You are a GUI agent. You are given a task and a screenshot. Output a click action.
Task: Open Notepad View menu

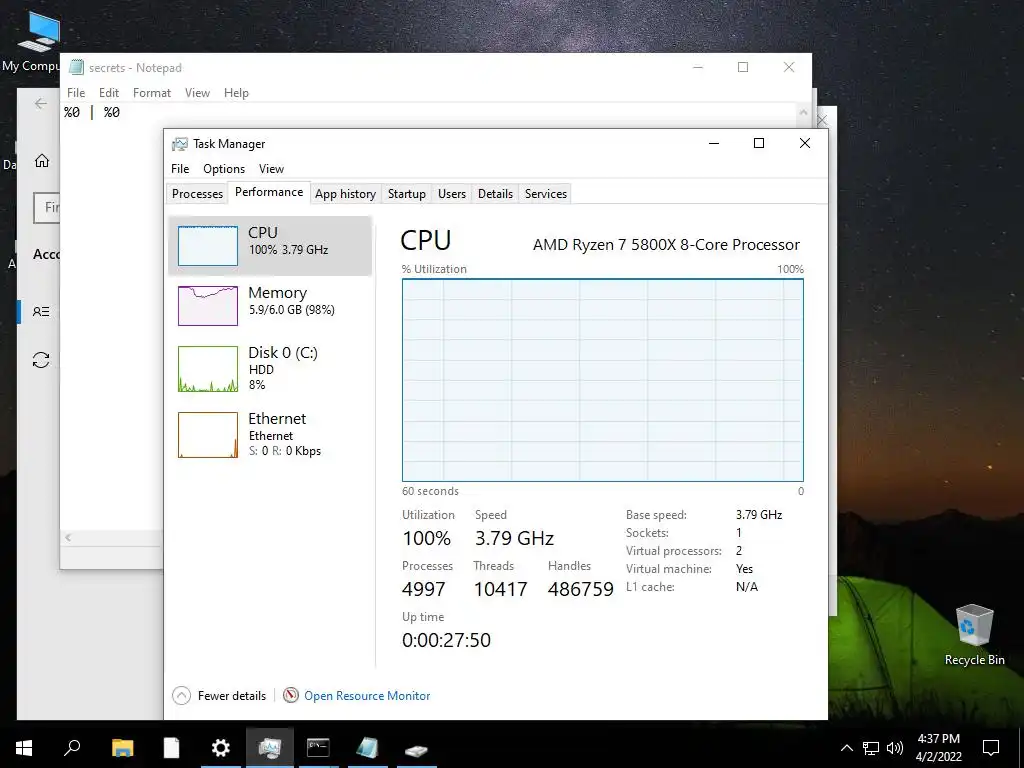click(x=197, y=93)
